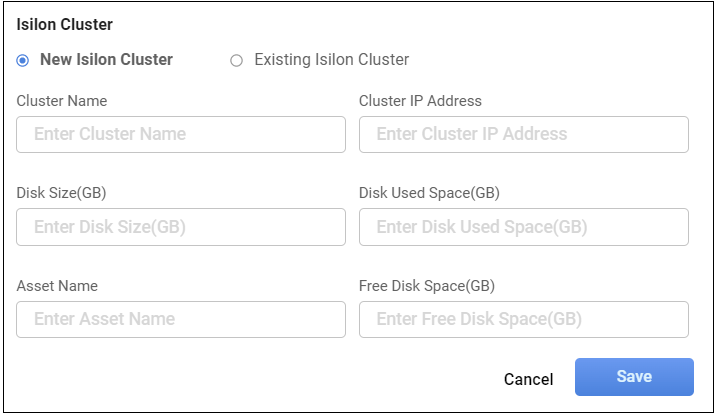714x413 pixels.
Task: Click the Free Disk Space(GB) input box
Action: click(523, 320)
